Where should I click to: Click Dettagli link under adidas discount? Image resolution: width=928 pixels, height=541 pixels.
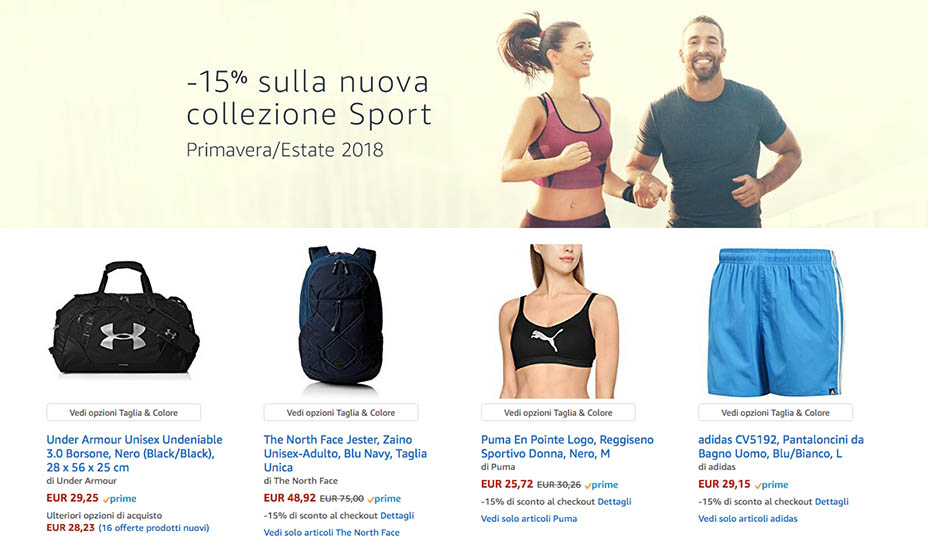(832, 501)
